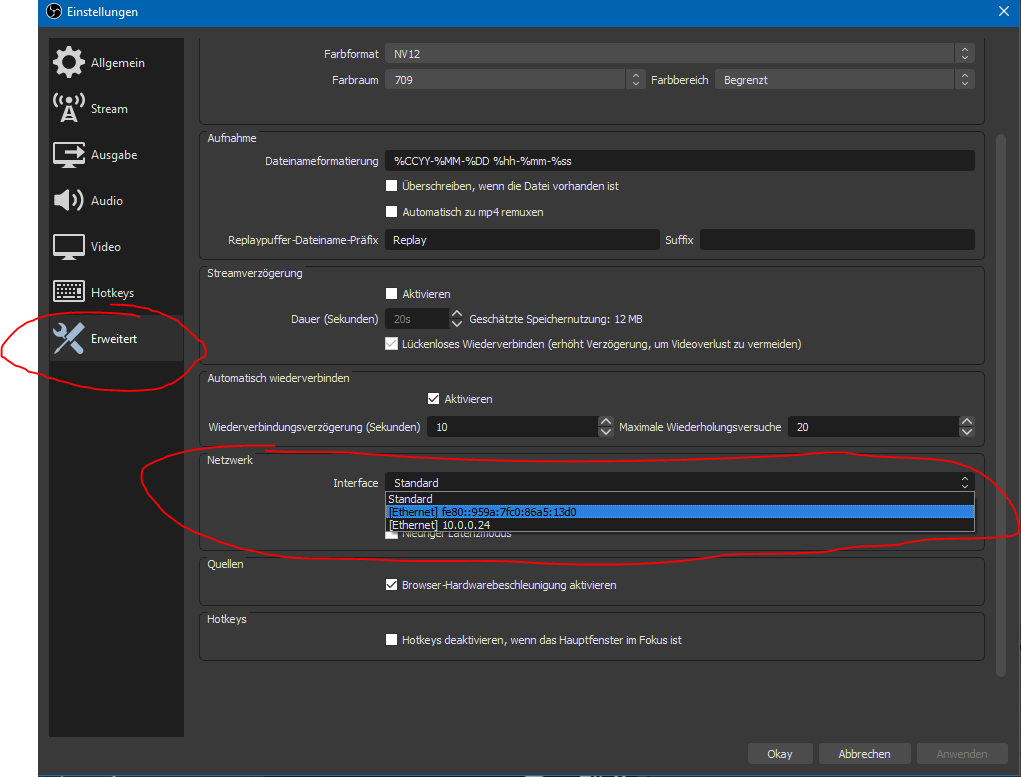Screen dimensions: 1021x777
Task: Check Hotkeys deaktivieren im Fokus option
Action: [391, 640]
